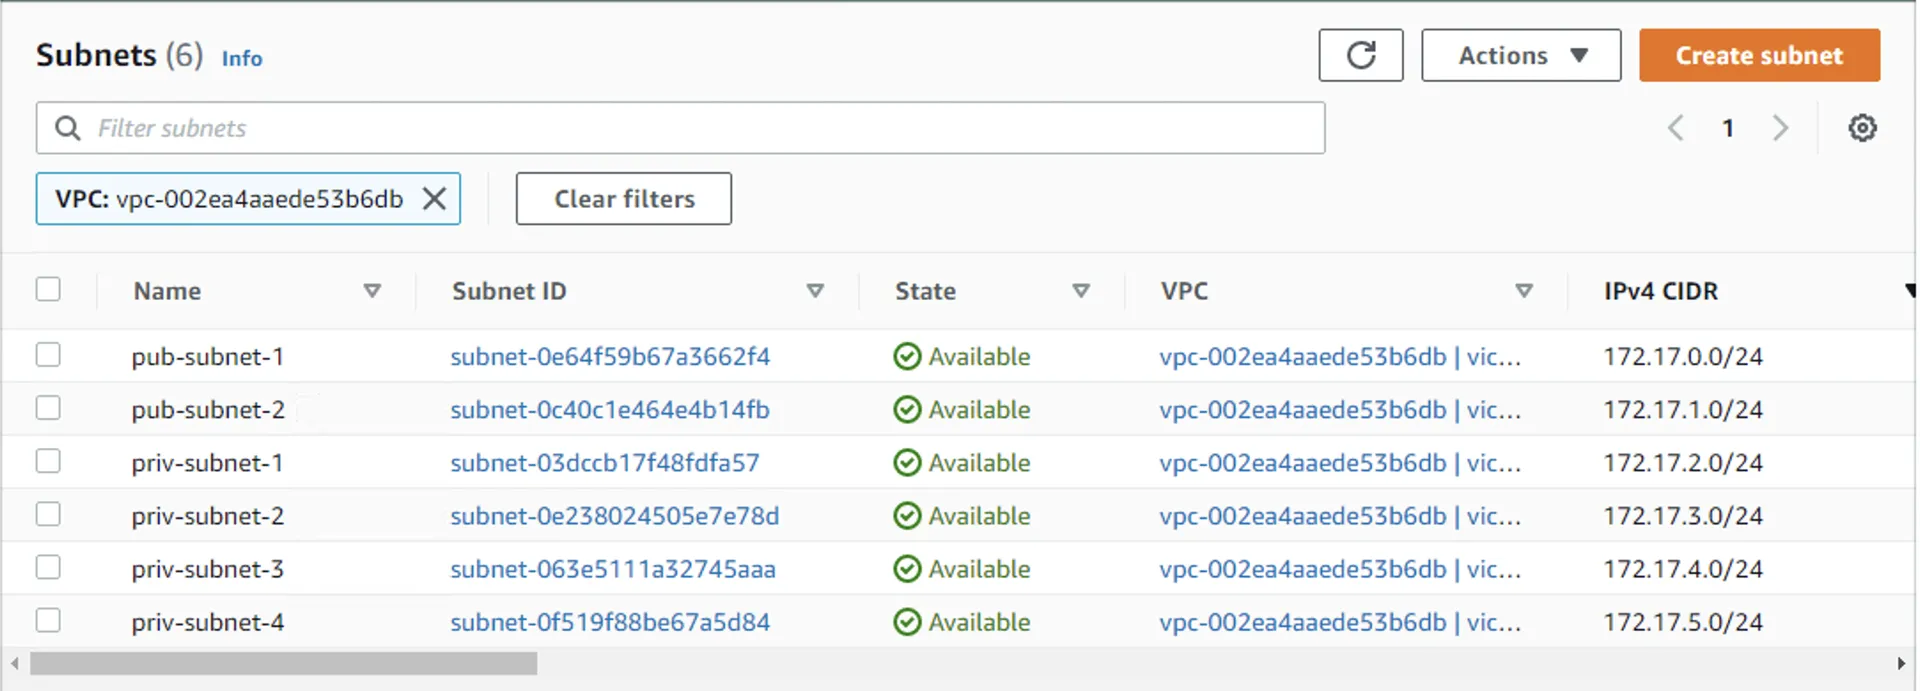
Task: Toggle the select-all header checkbox
Action: 48,289
